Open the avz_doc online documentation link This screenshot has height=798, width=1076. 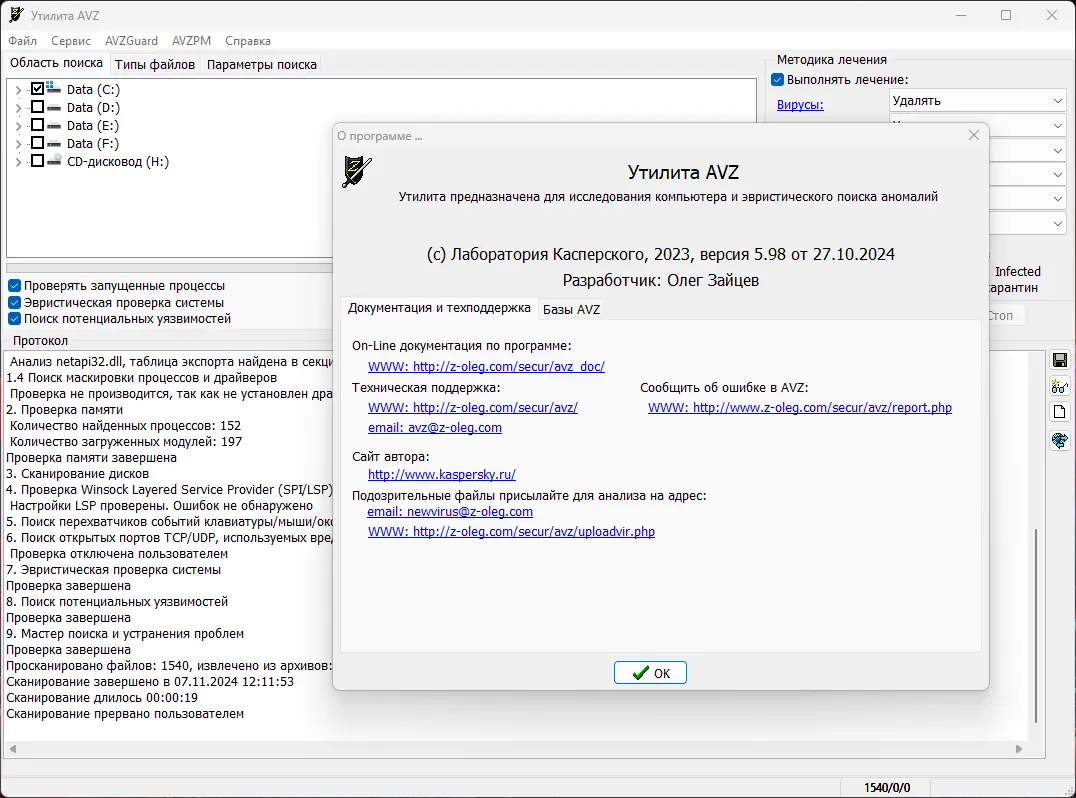[486, 366]
